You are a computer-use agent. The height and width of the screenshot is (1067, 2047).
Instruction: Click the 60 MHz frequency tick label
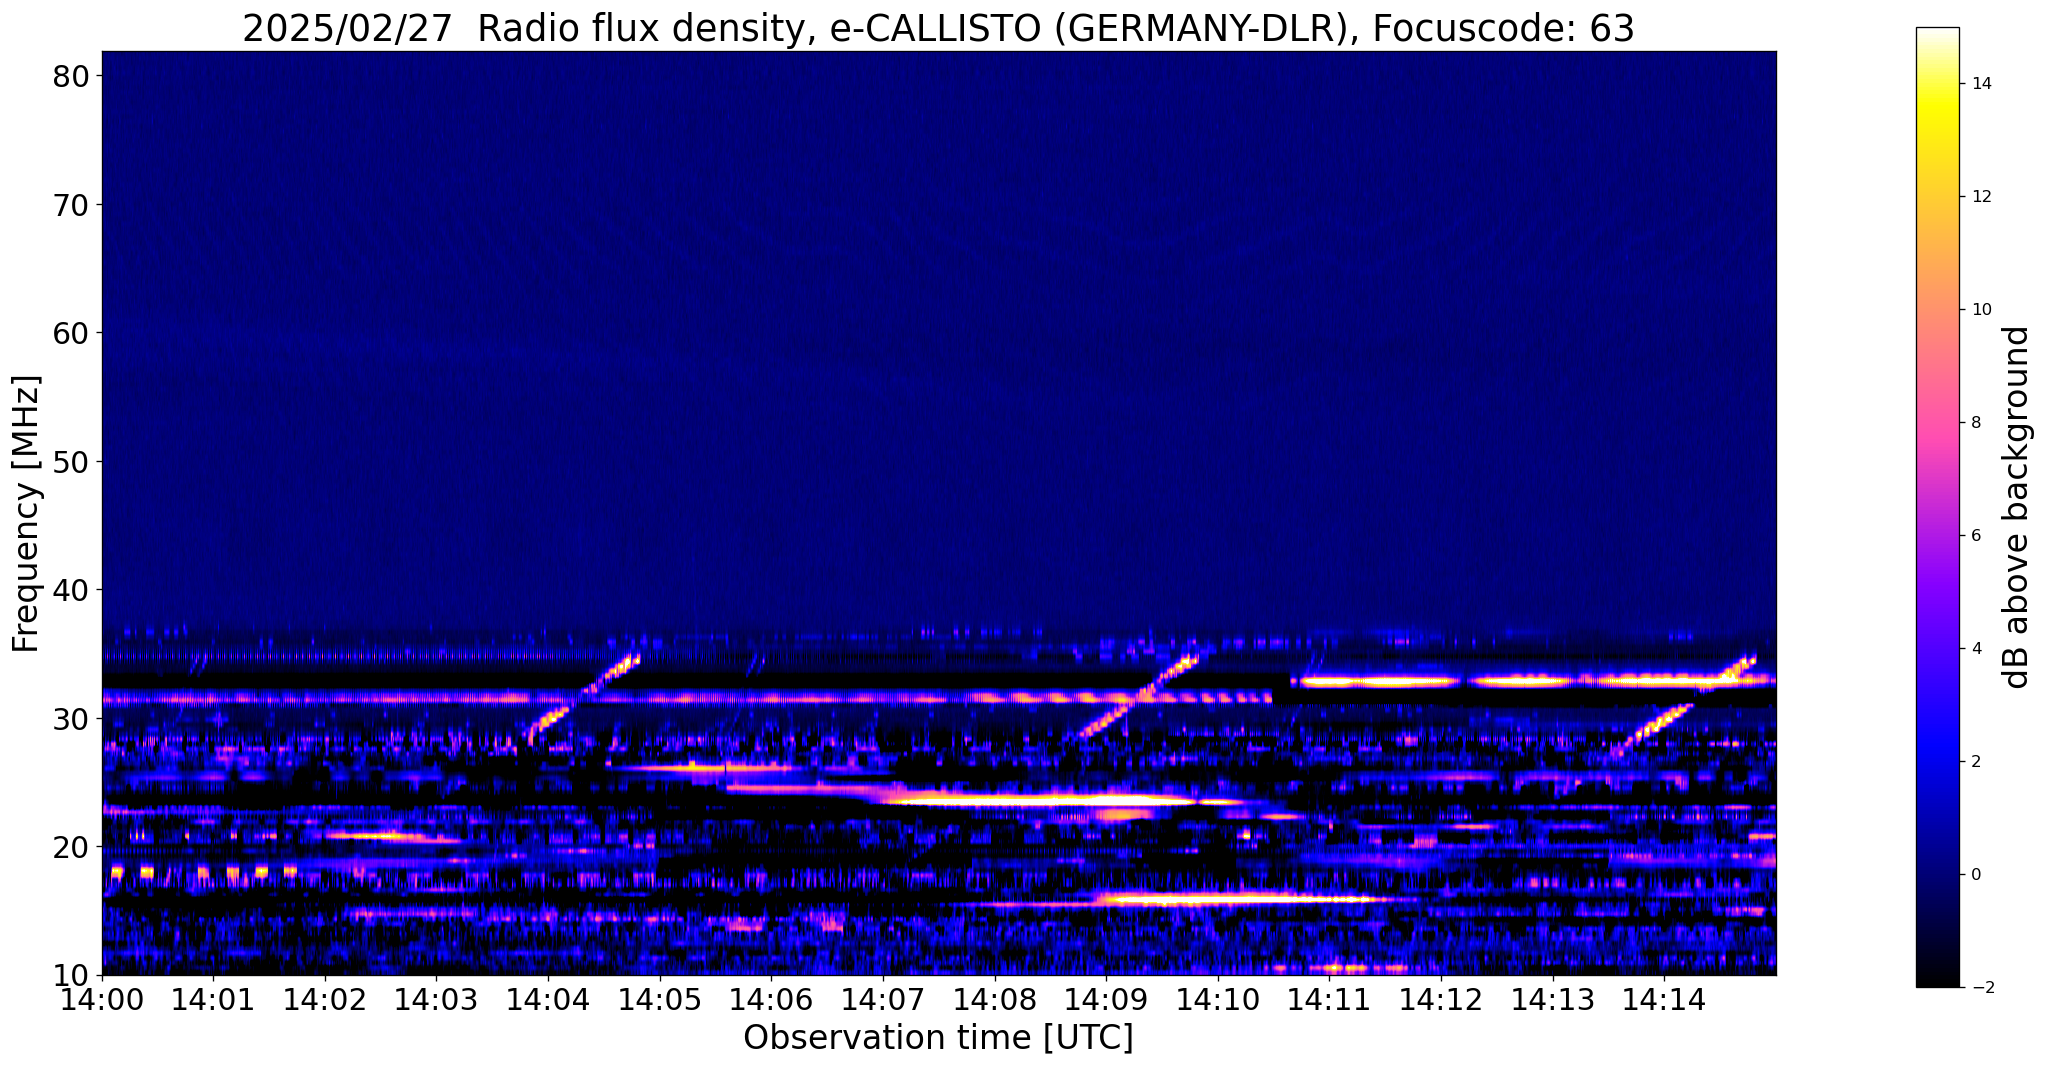(71, 333)
